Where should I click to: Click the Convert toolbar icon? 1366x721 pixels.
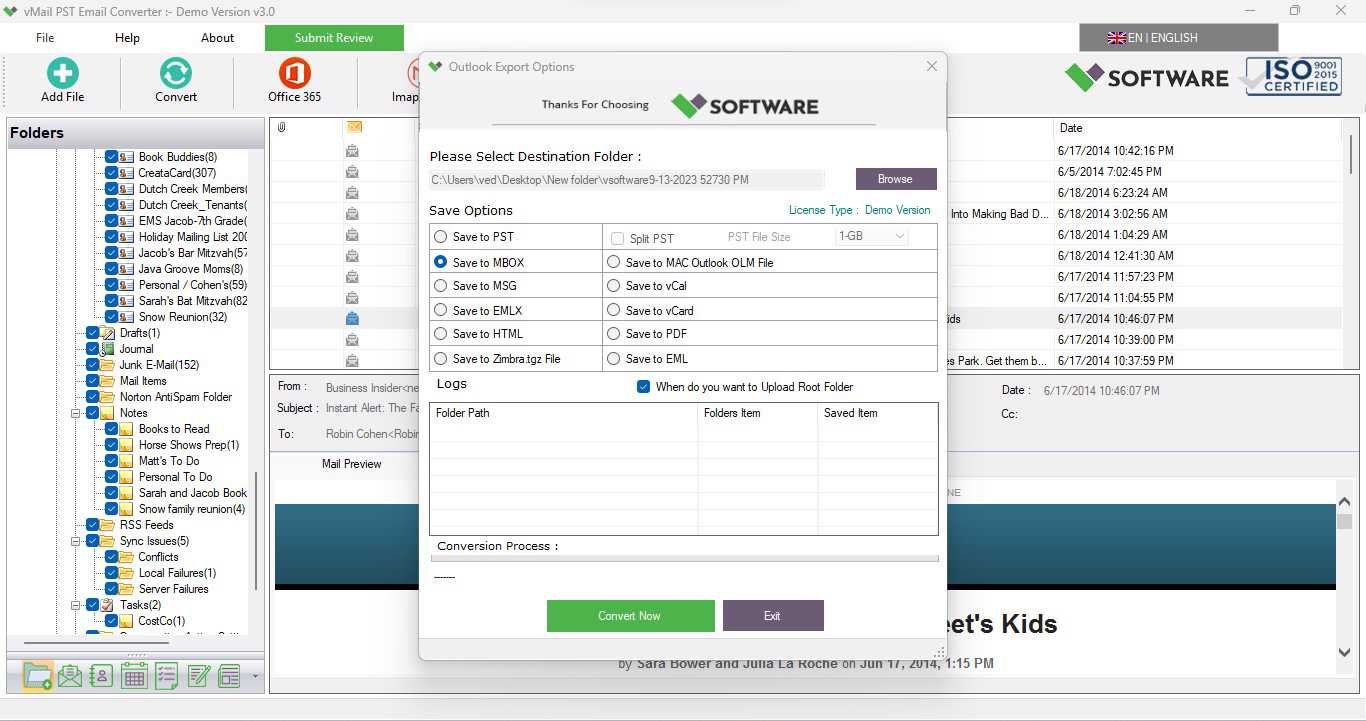176,72
